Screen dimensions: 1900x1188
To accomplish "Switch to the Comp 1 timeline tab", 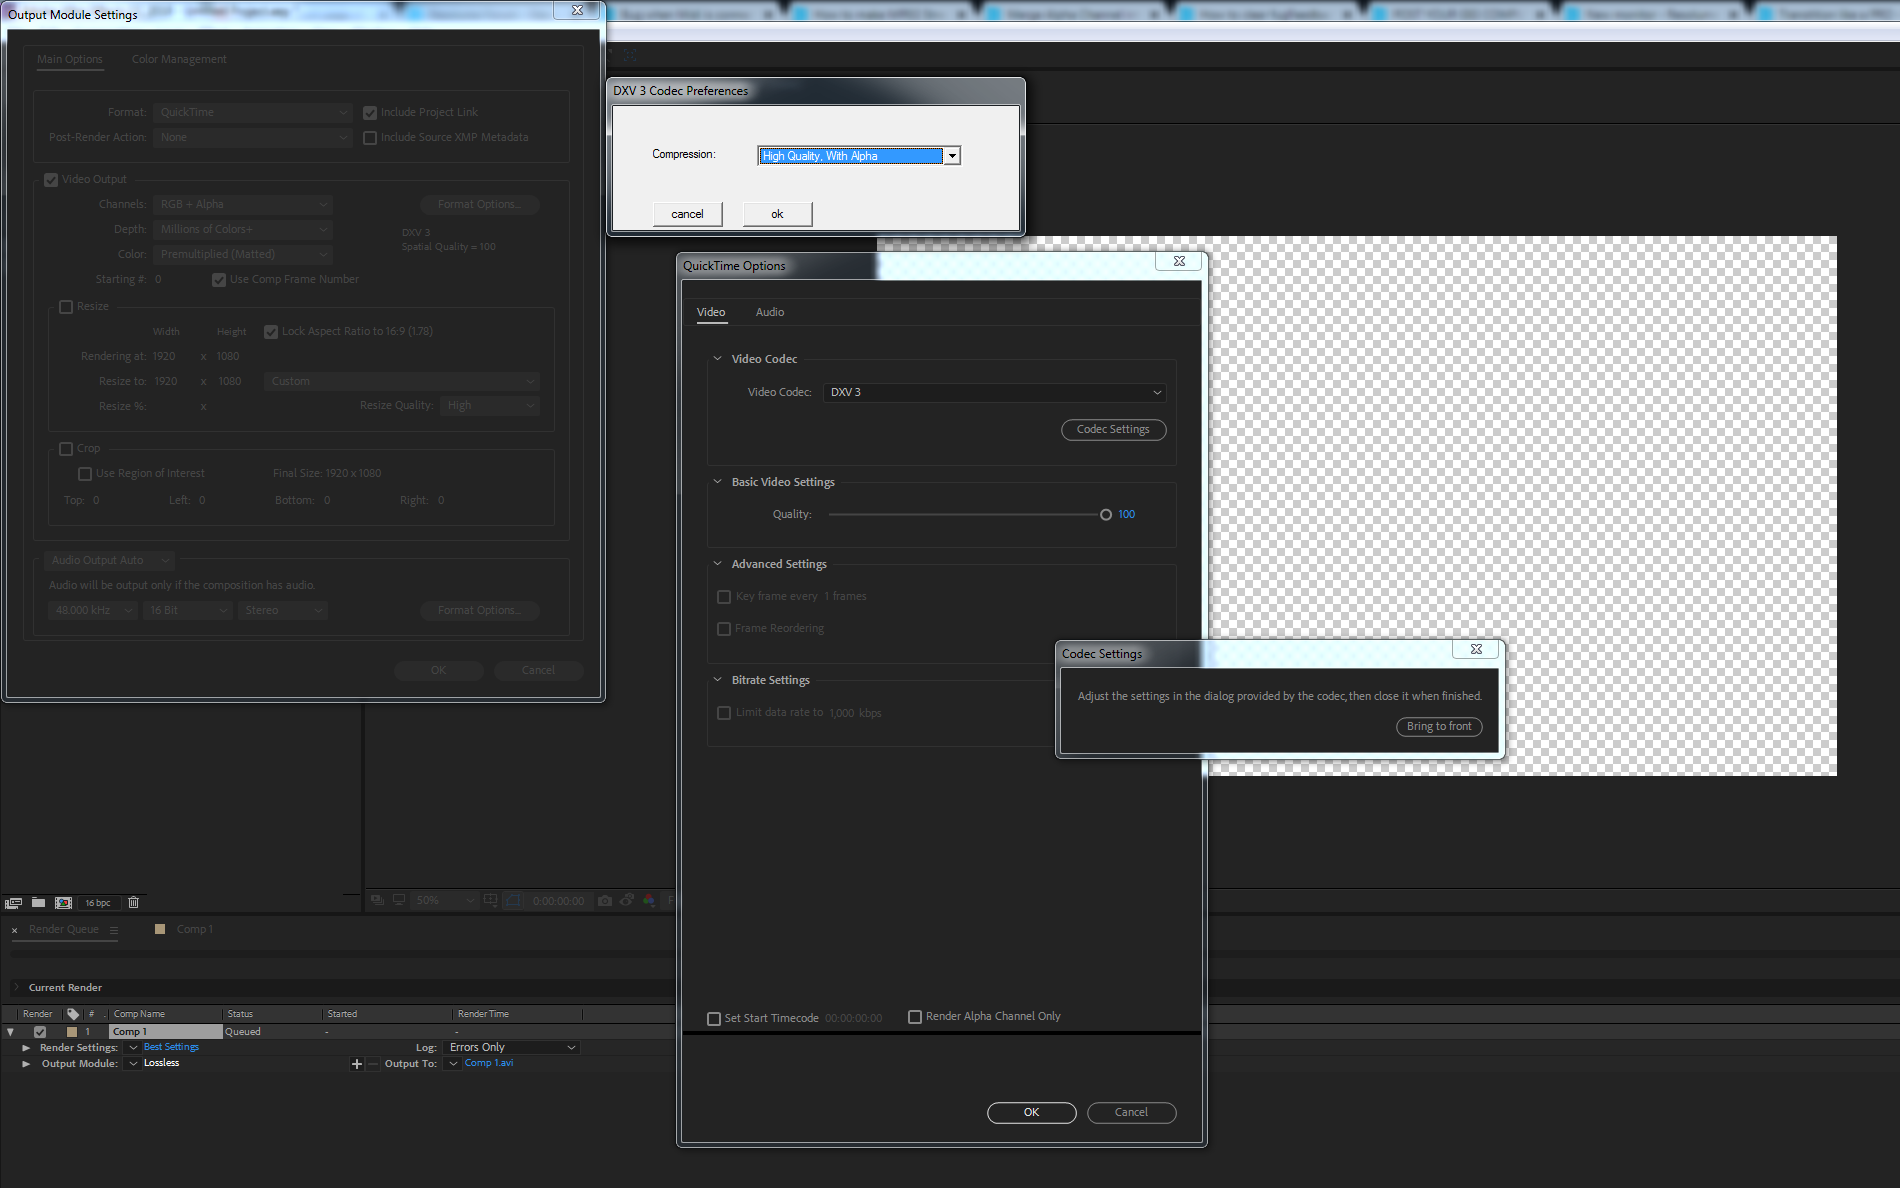I will tap(194, 930).
